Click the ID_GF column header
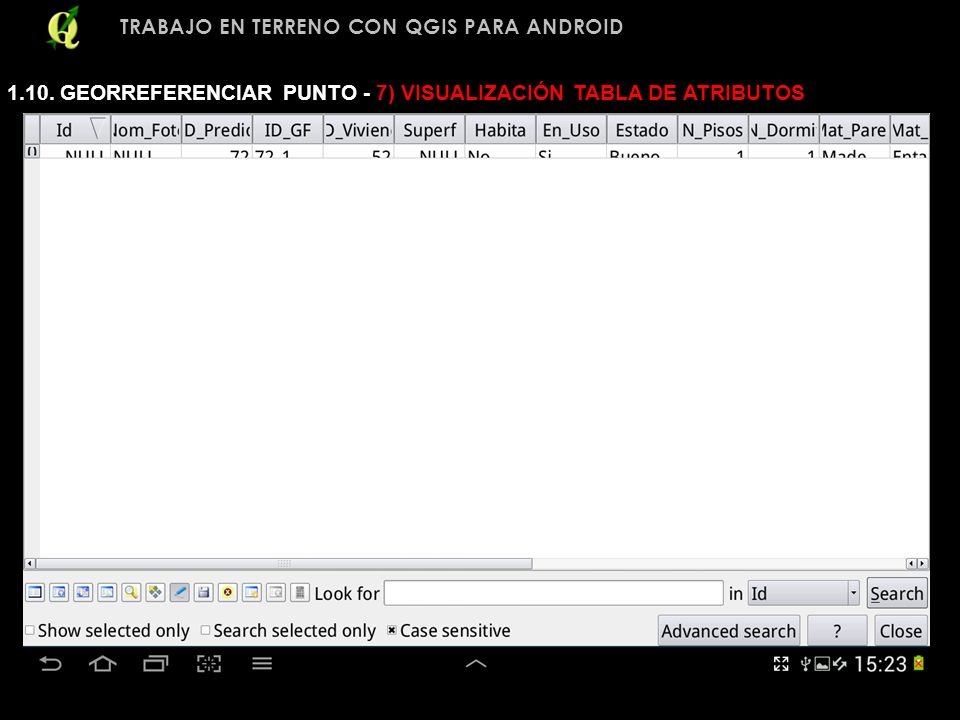Viewport: 960px width, 720px height. click(x=288, y=130)
